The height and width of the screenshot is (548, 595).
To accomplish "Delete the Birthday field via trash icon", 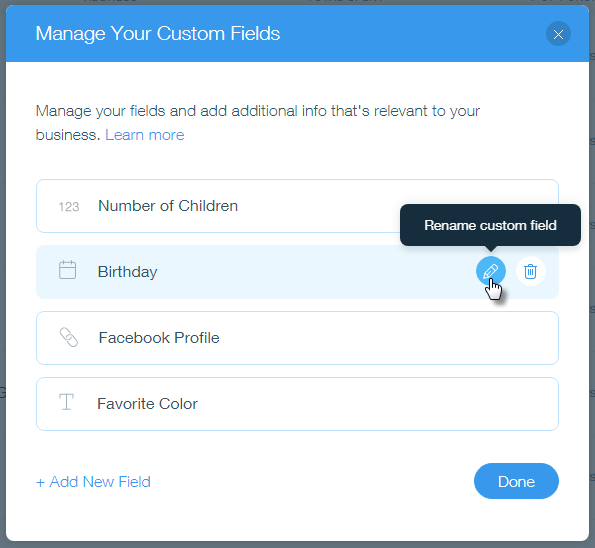I will point(530,271).
